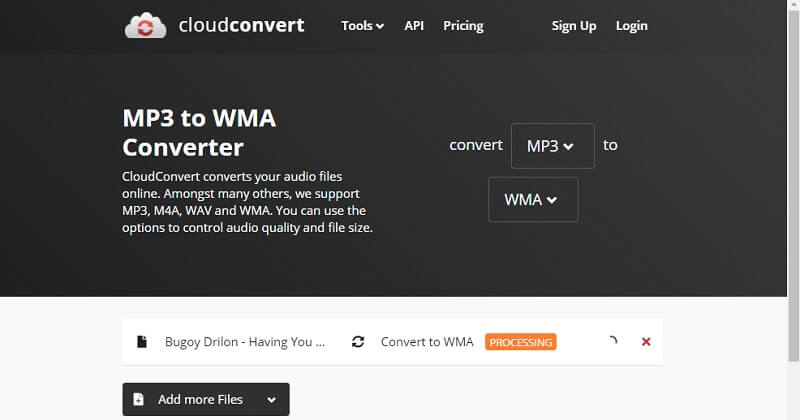Click the orange PROCESSING status badge
Screen dimensions: 800x420
[x=520, y=342]
